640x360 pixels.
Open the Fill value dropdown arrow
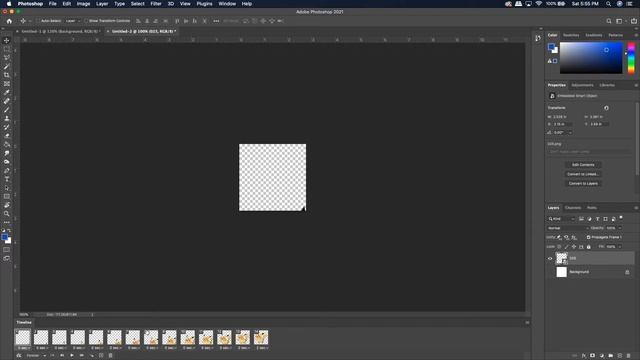click(620, 247)
